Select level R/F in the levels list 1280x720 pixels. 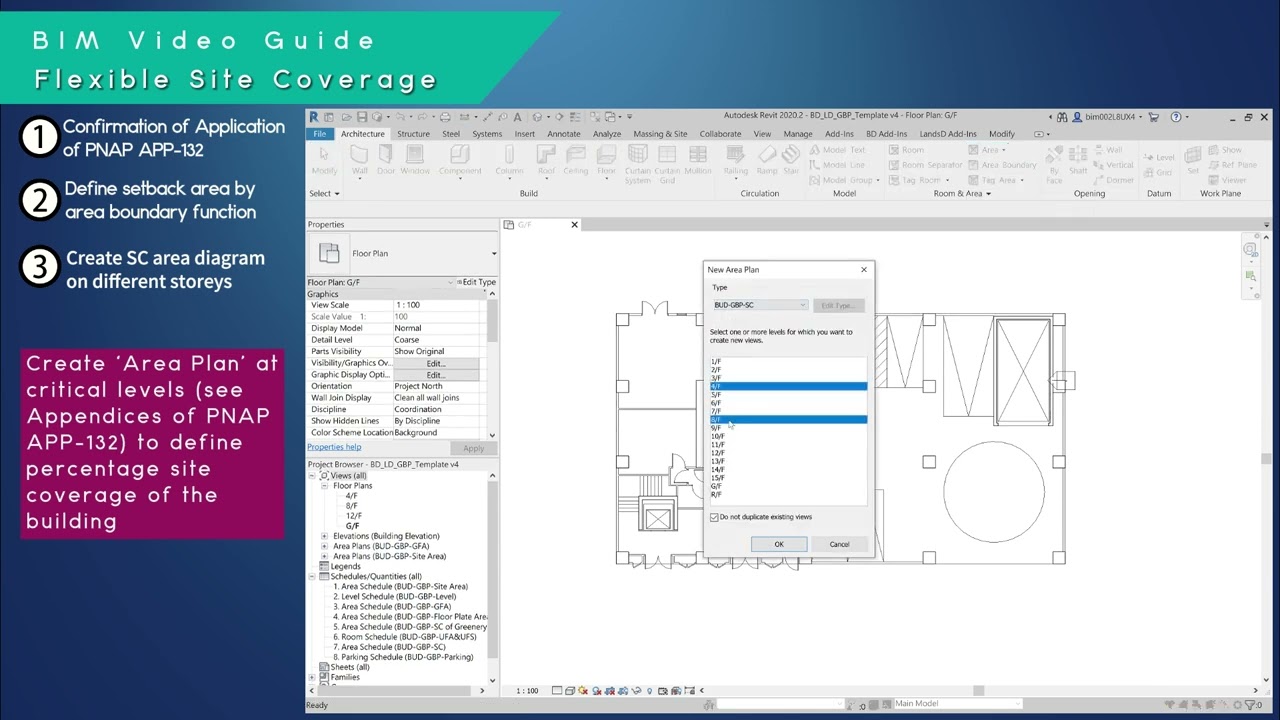coord(716,494)
